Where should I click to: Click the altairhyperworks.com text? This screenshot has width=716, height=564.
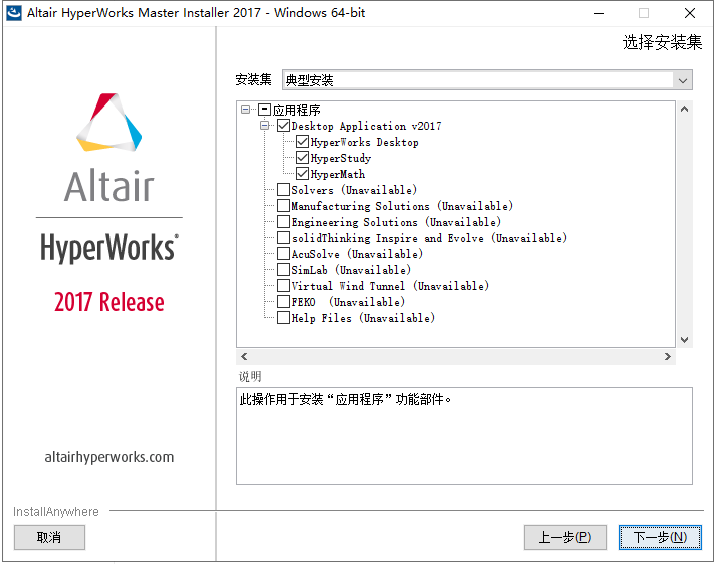click(109, 457)
